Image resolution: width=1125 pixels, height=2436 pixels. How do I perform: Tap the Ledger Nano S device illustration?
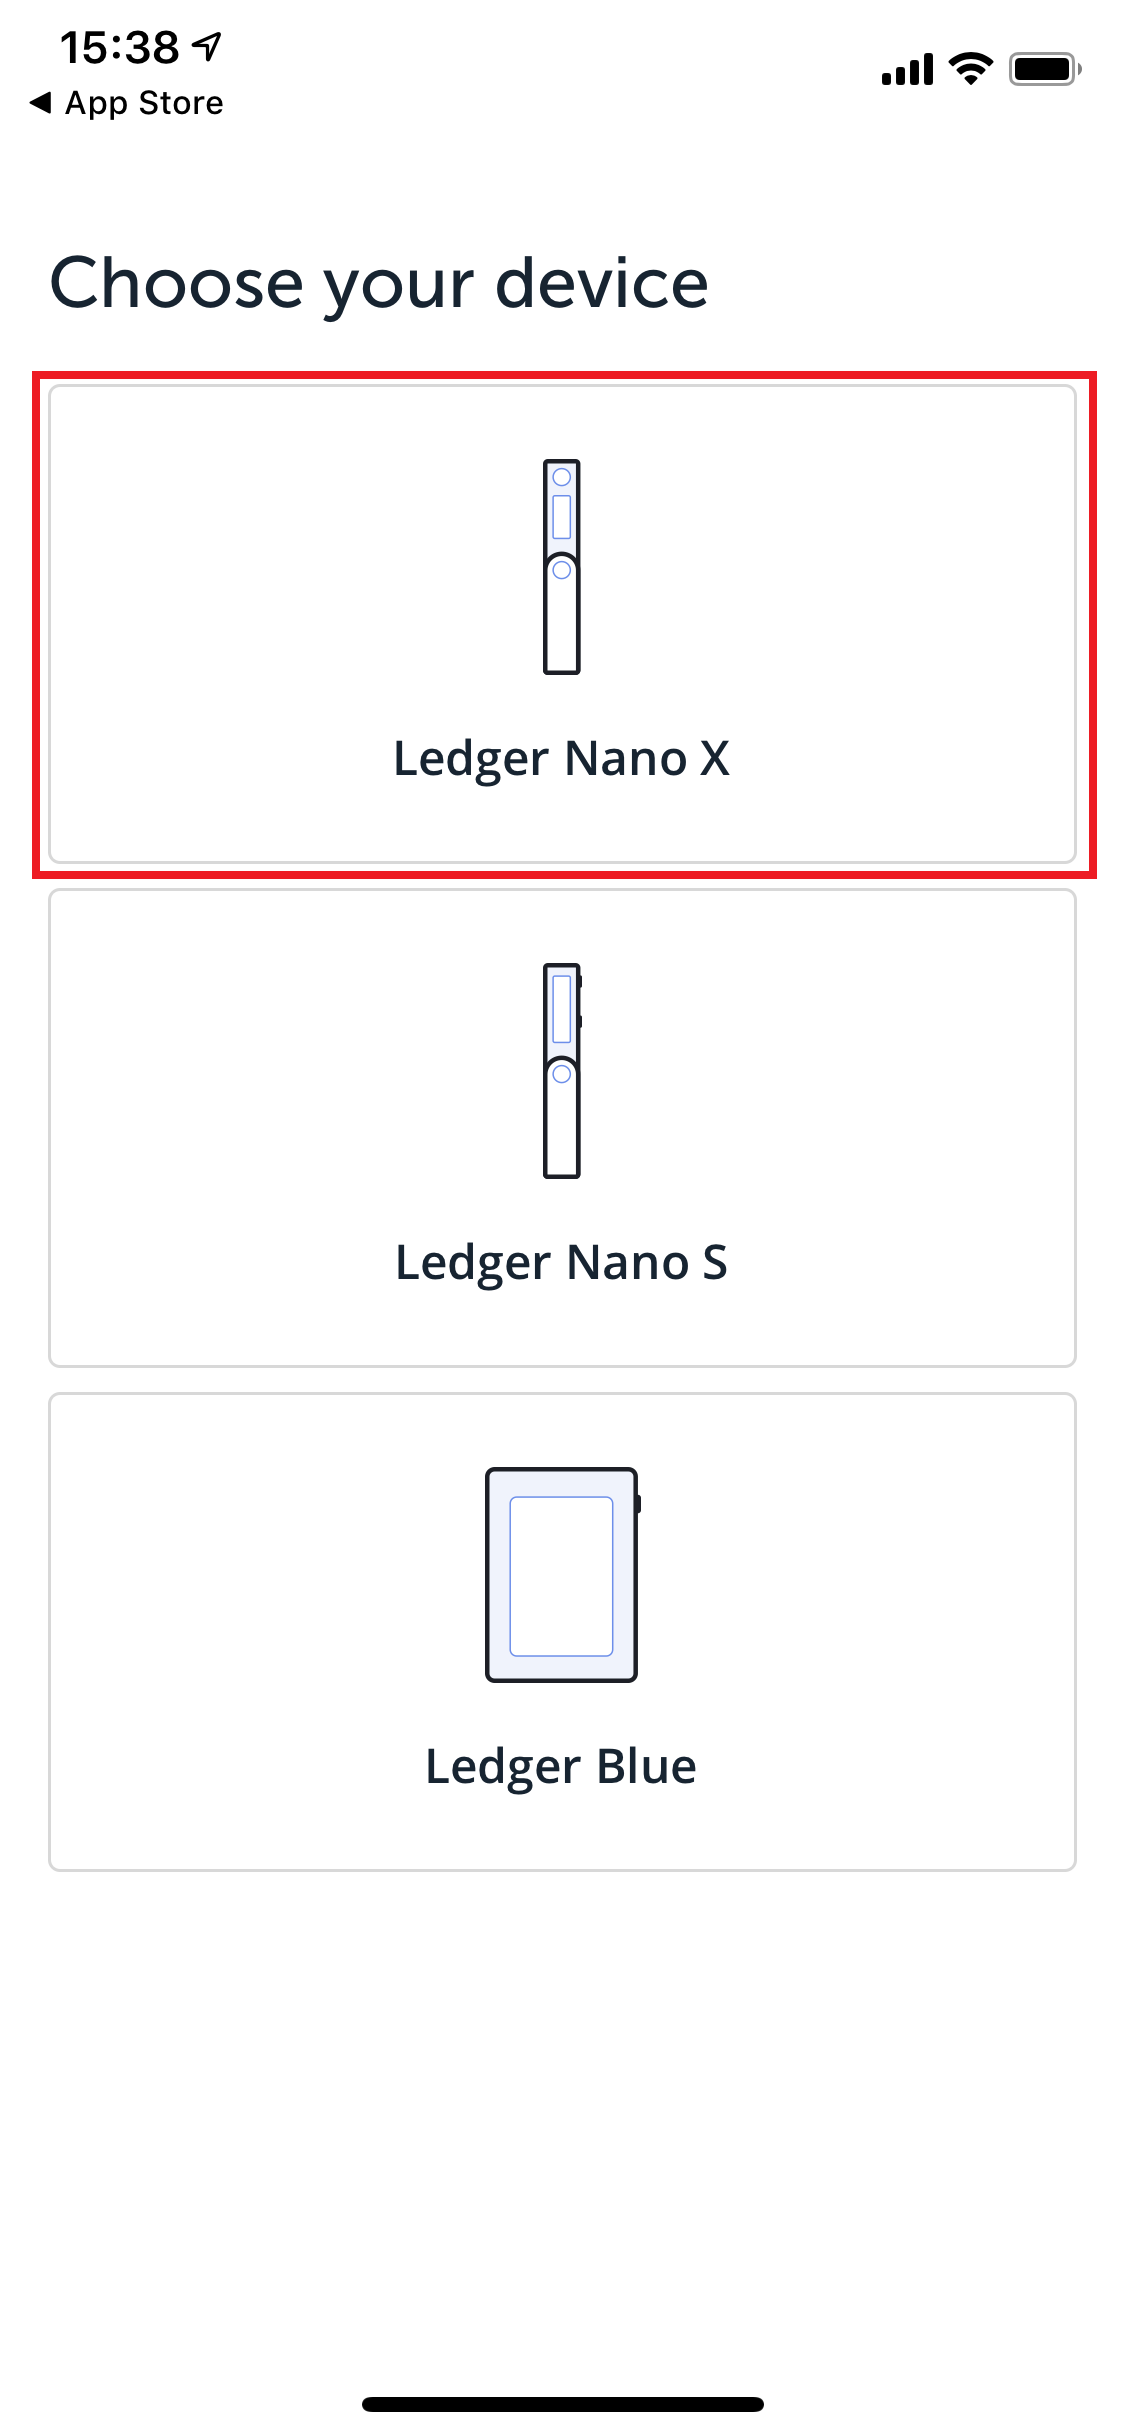click(562, 1071)
